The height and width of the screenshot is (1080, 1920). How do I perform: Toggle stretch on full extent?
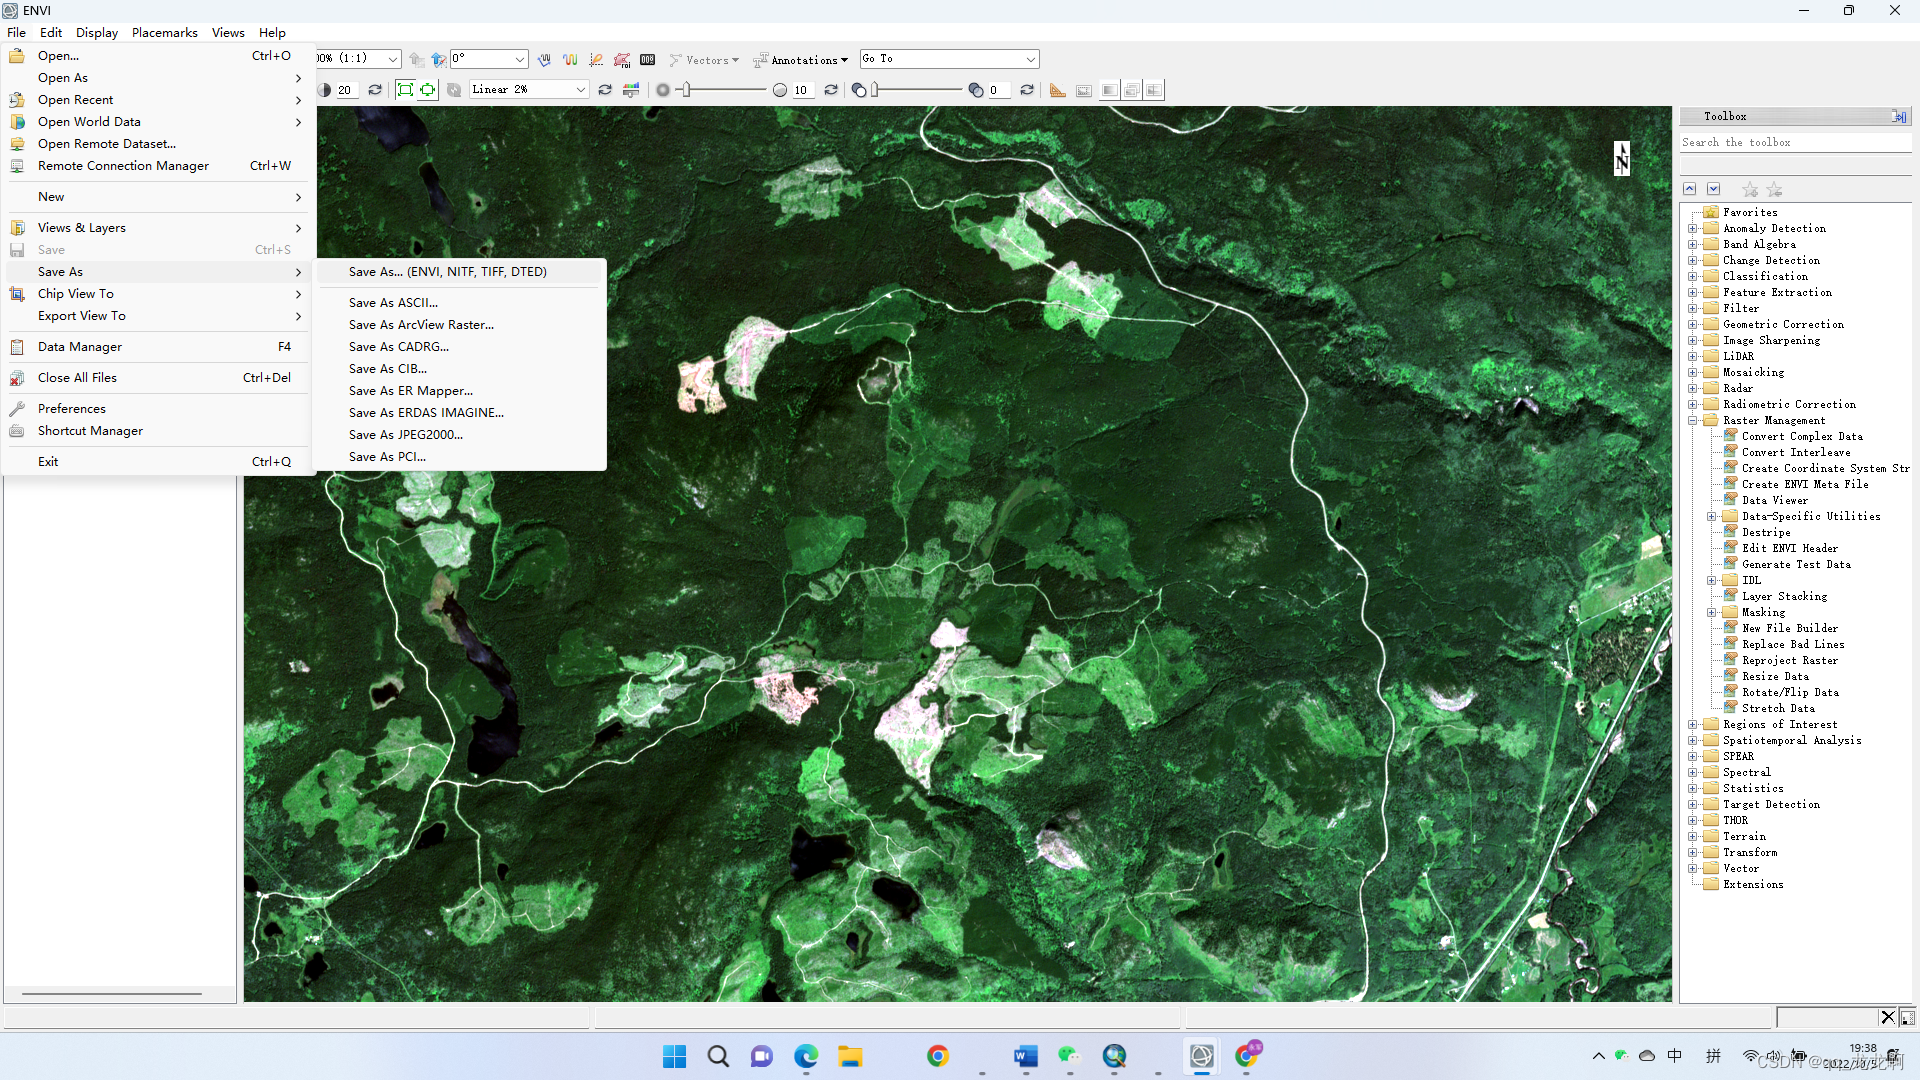(x=405, y=90)
